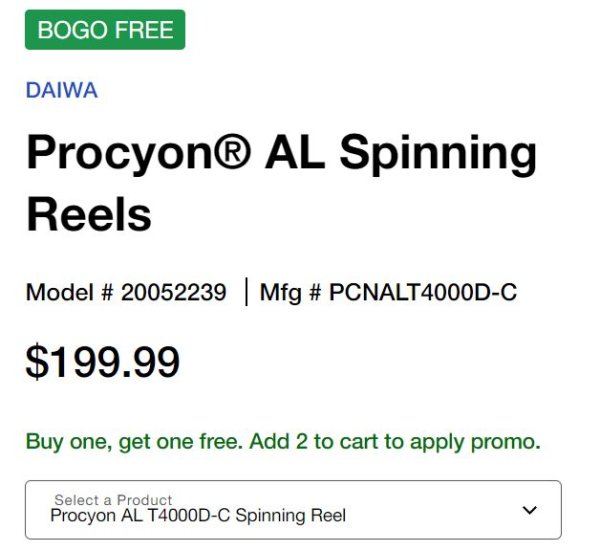Click the registered trademark symbol after Procyon
This screenshot has height=551, width=600.
(233, 151)
